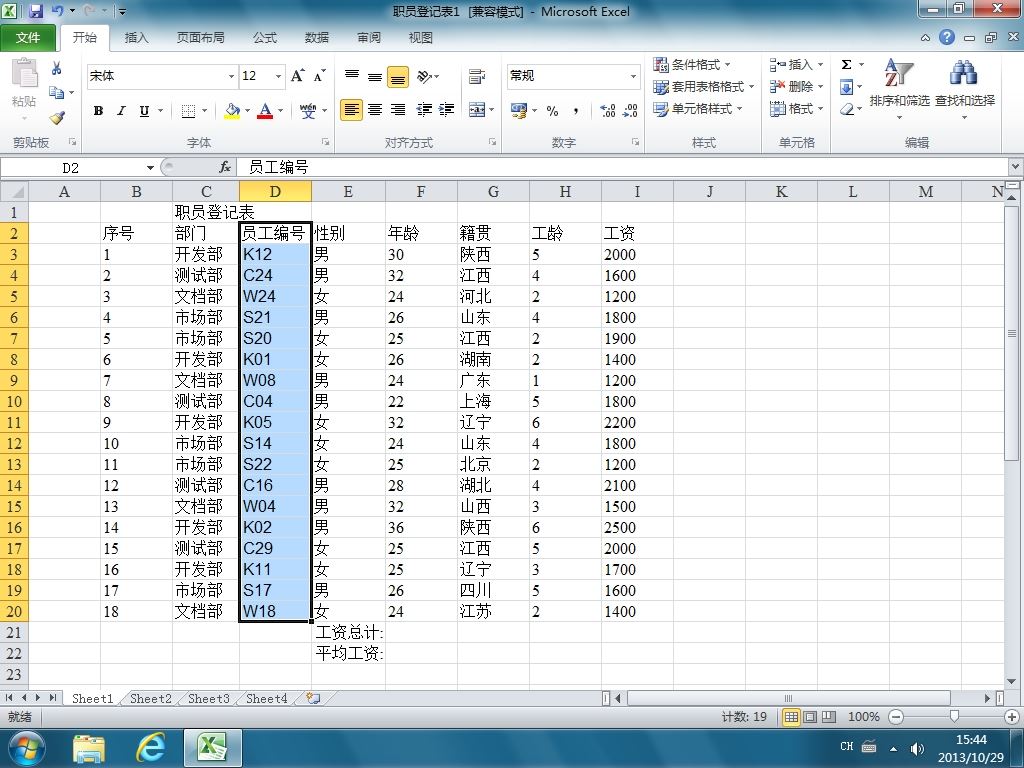Screen dimensions: 1024x768
Task: Click the insert new worksheet tab icon
Action: 313,698
